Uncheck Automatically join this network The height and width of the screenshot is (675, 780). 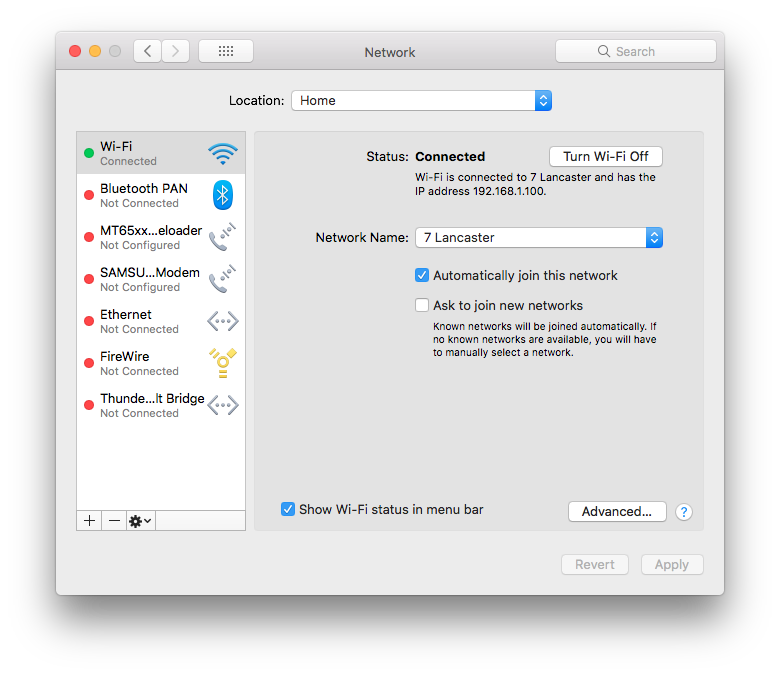pos(422,275)
